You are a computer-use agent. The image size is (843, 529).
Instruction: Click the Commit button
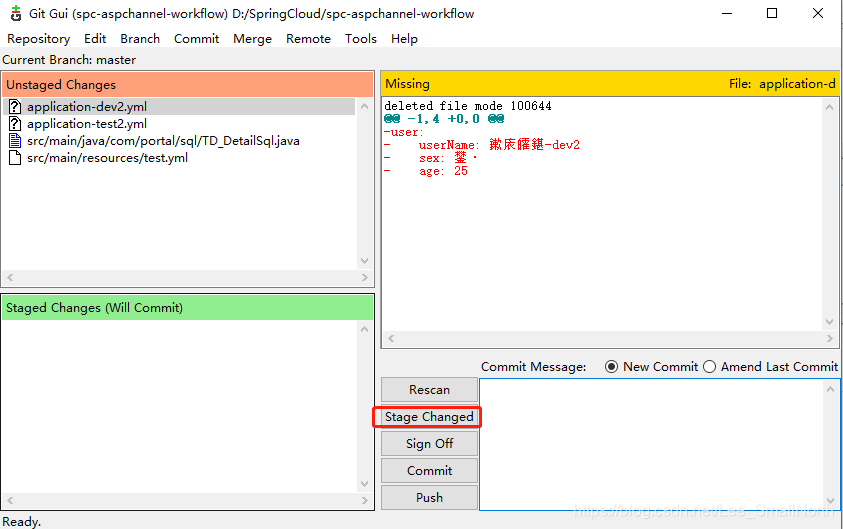pyautogui.click(x=430, y=470)
